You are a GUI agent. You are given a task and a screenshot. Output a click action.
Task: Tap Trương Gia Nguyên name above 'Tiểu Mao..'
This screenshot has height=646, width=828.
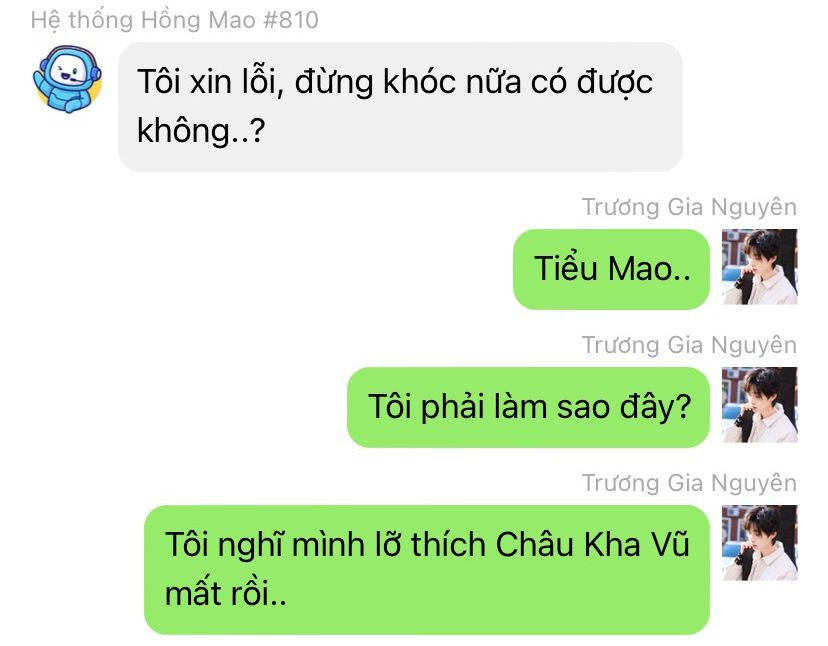coord(689,207)
